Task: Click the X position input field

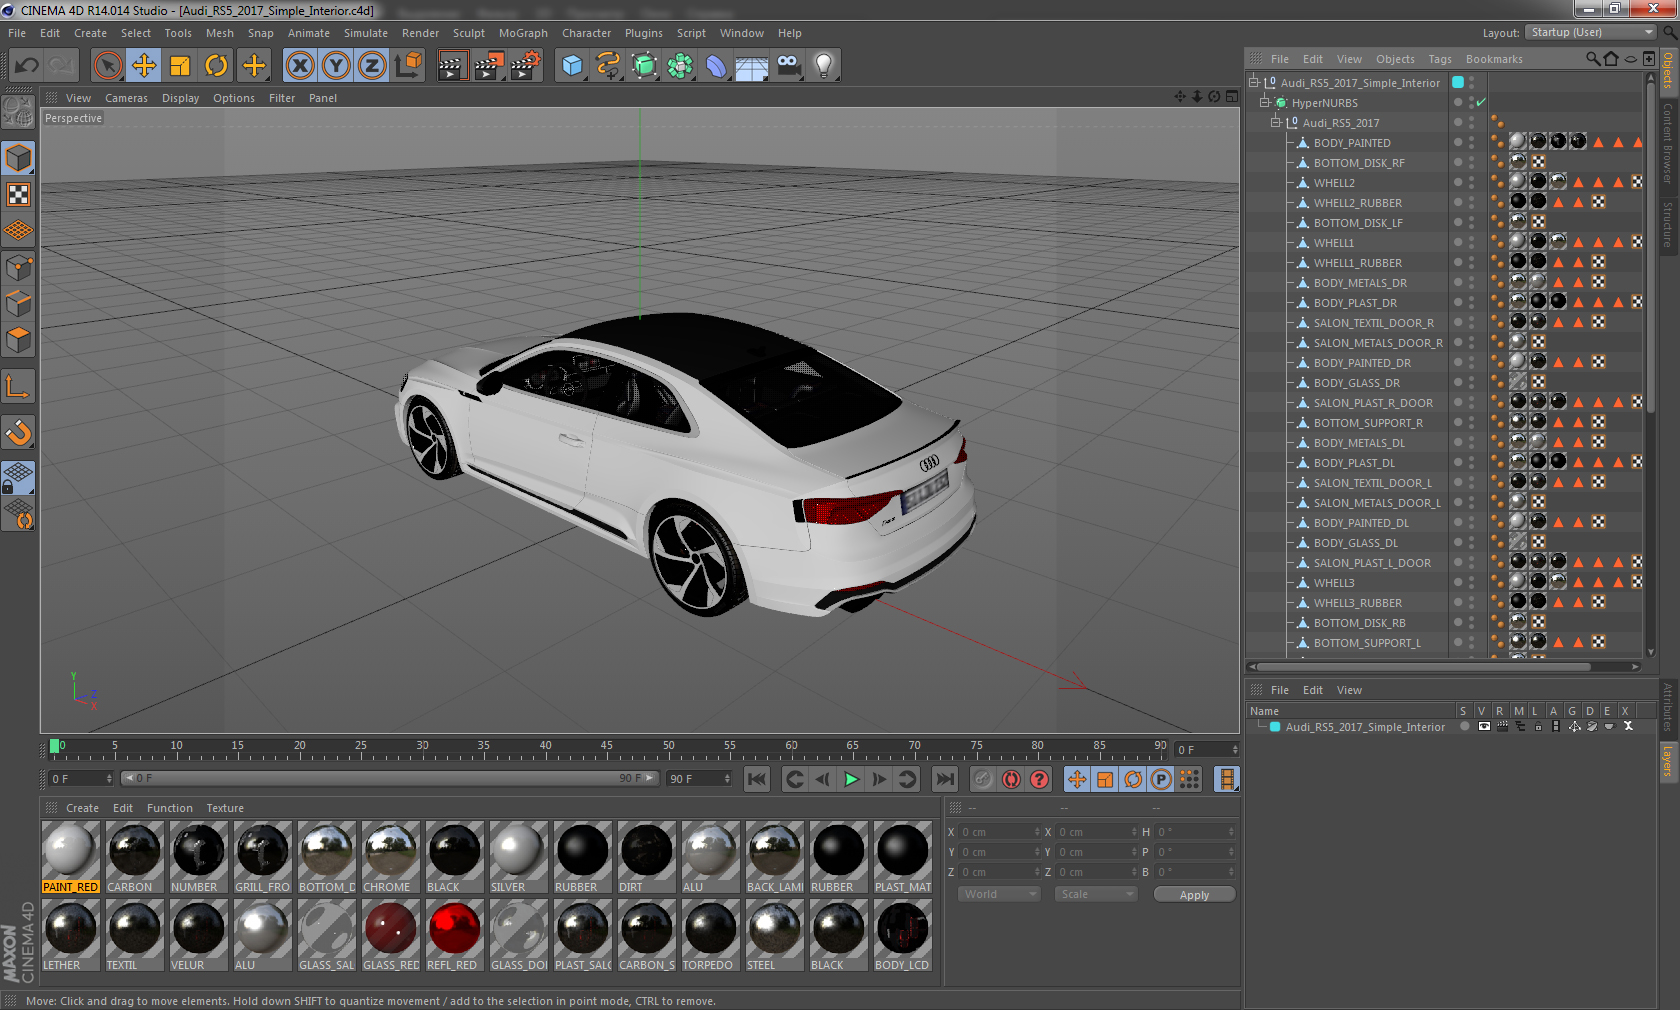Action: pyautogui.click(x=999, y=832)
